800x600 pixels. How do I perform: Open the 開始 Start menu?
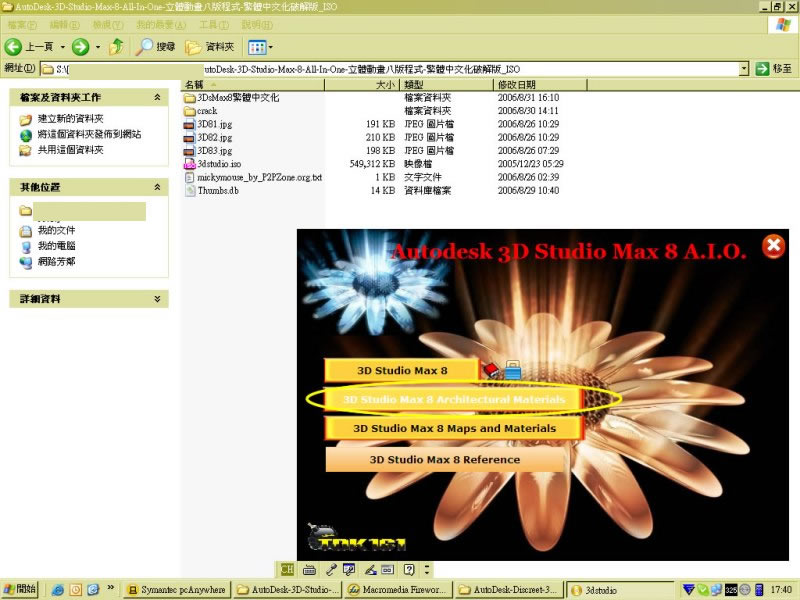tap(20, 589)
